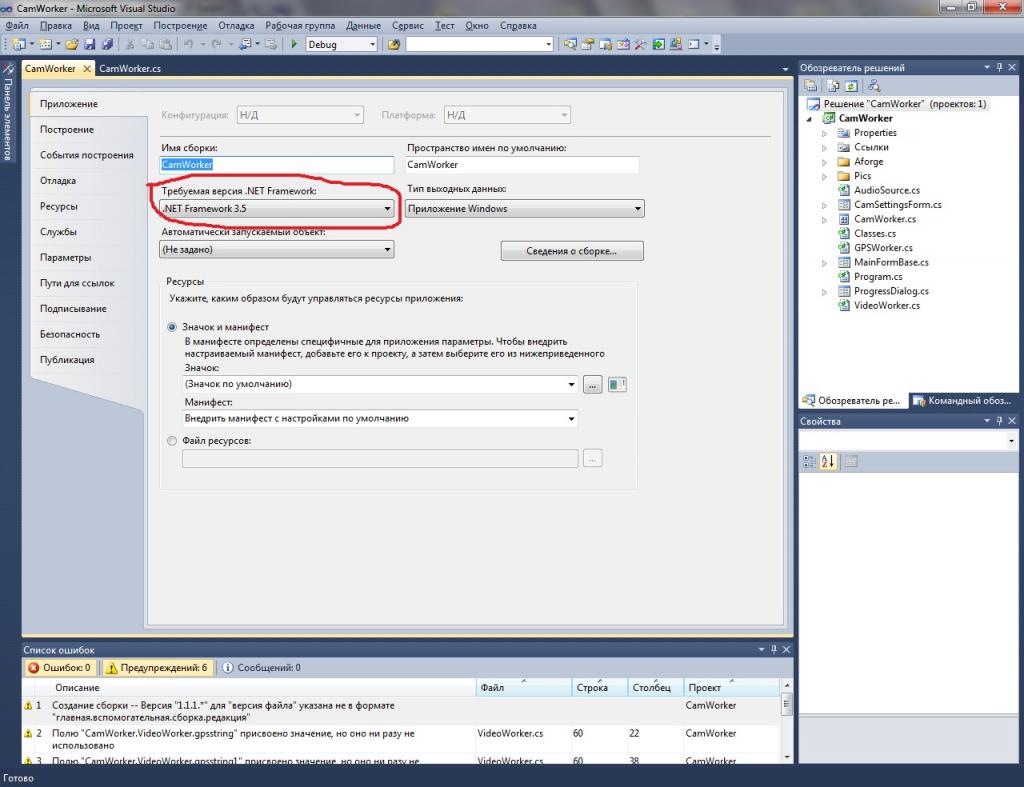The height and width of the screenshot is (787, 1024).
Task: Click the 'Имя сборки' CamWorker text field
Action: [x=277, y=165]
